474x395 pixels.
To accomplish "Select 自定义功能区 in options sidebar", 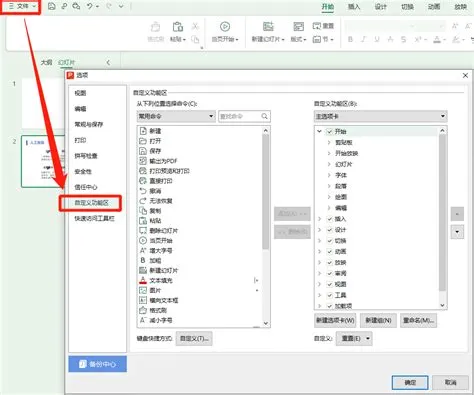I will (91, 203).
